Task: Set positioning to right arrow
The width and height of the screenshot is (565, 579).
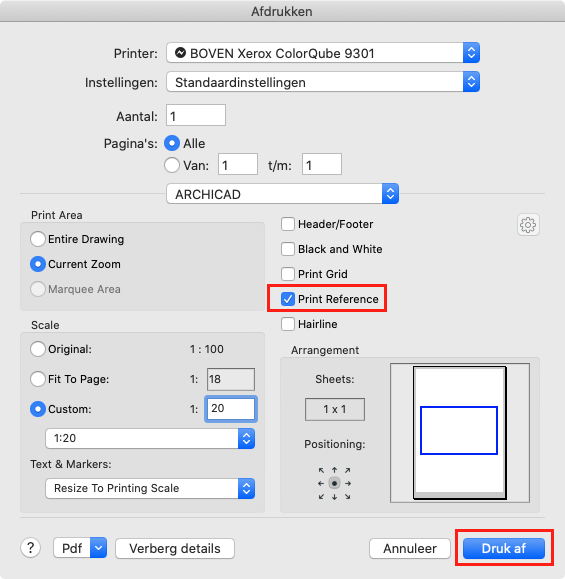Action: [348, 483]
